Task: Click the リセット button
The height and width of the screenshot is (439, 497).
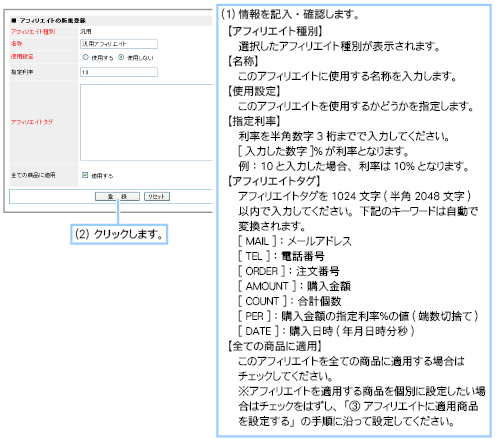Action: pos(157,196)
